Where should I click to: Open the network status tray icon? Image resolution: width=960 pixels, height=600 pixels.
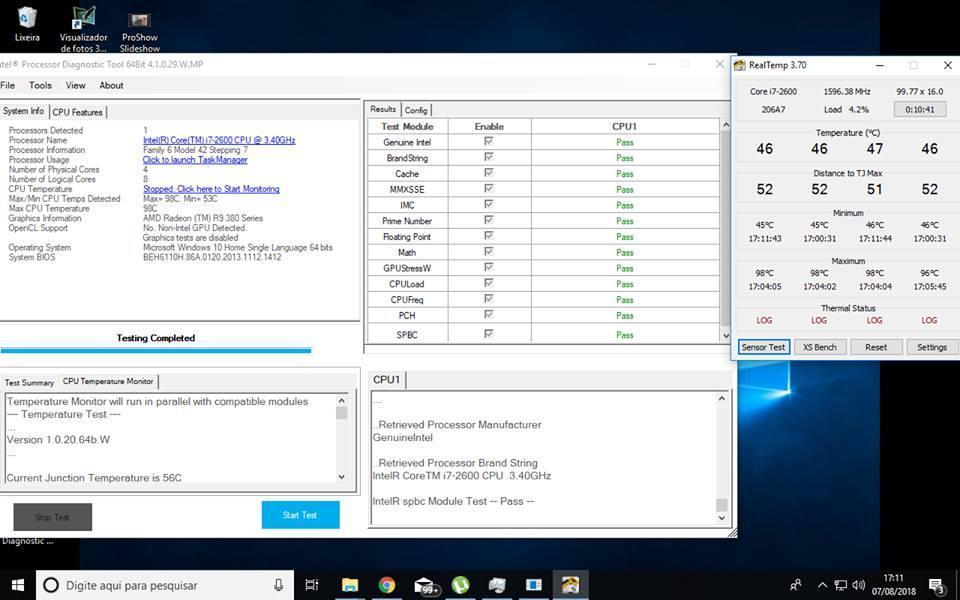pos(841,585)
